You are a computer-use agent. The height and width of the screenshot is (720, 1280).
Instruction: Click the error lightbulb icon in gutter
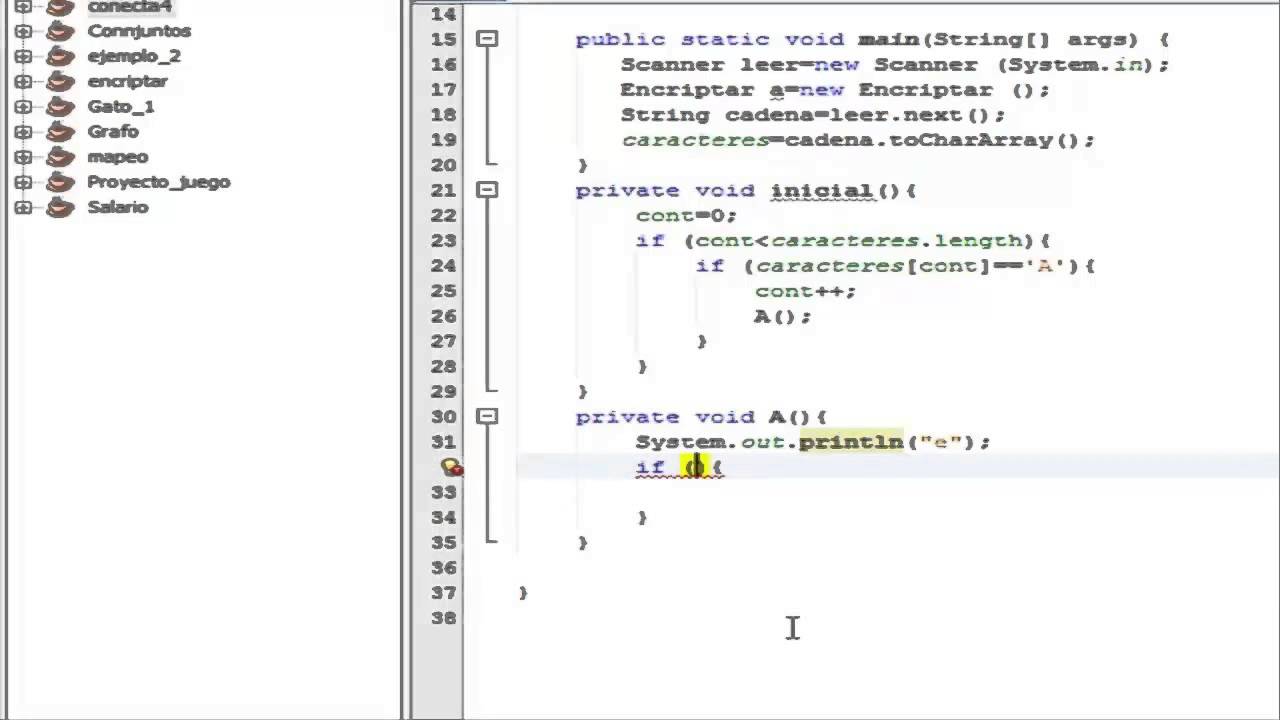452,467
